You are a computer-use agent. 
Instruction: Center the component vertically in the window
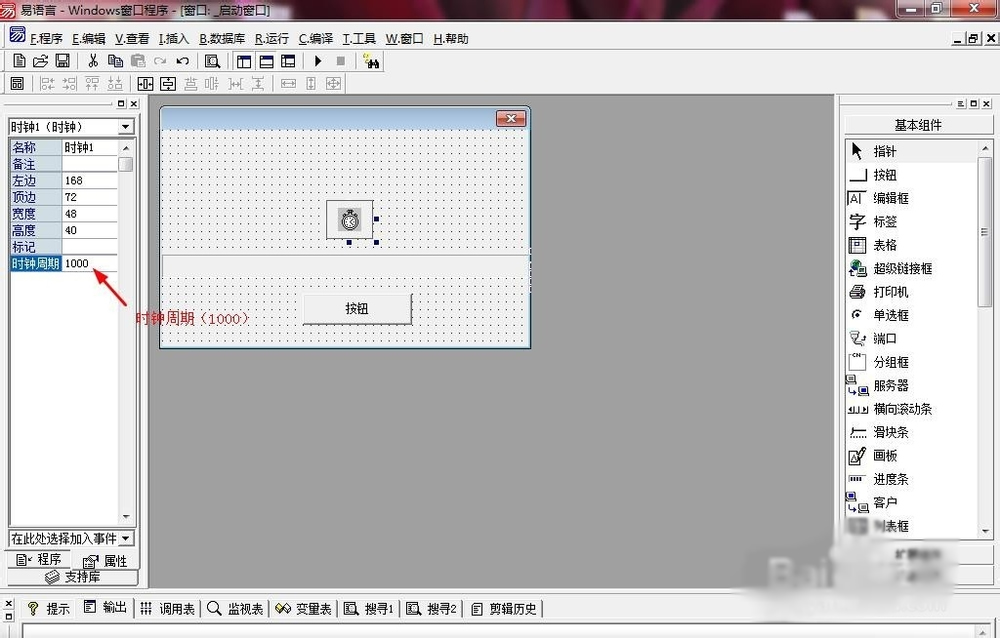[168, 84]
